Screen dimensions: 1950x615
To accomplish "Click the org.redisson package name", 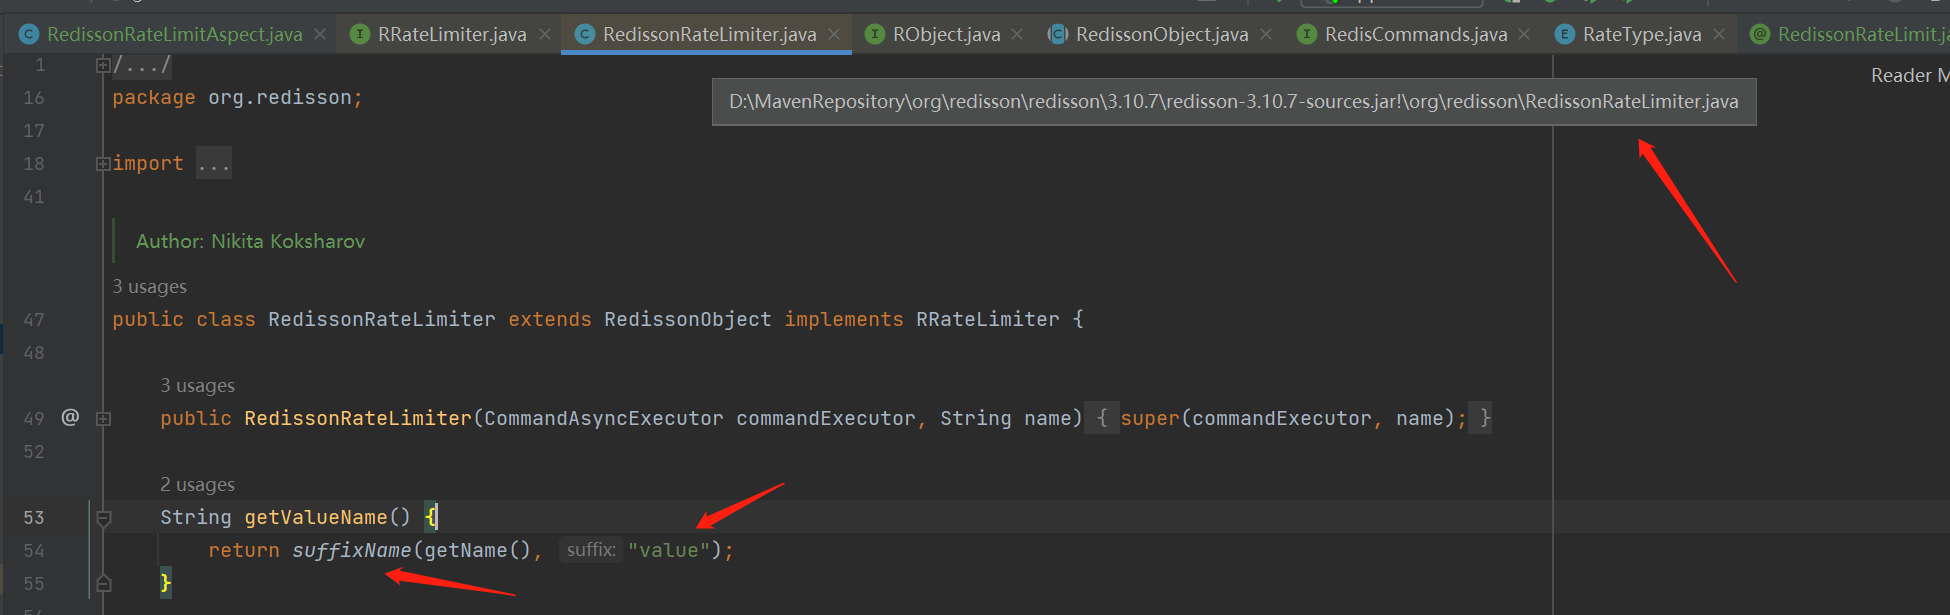I will tap(280, 98).
